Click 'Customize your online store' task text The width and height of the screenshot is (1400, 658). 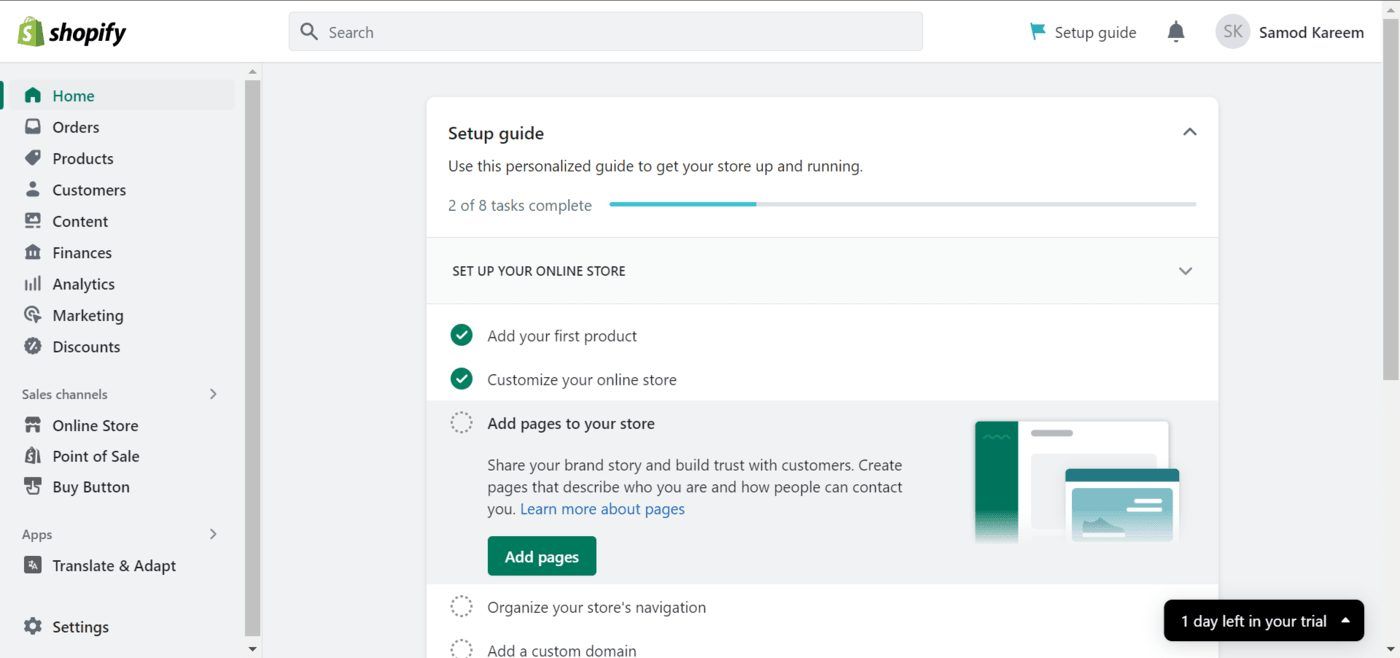tap(582, 380)
